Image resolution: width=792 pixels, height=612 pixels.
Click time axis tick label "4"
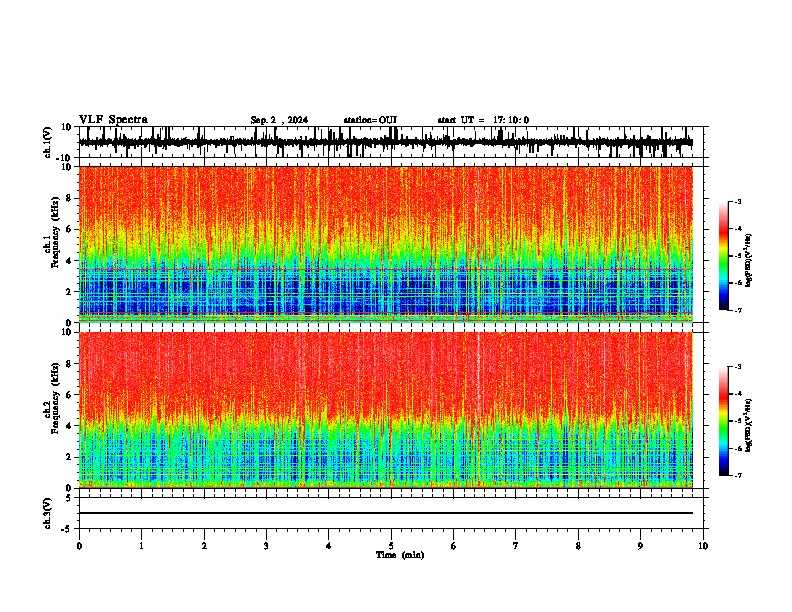point(328,546)
